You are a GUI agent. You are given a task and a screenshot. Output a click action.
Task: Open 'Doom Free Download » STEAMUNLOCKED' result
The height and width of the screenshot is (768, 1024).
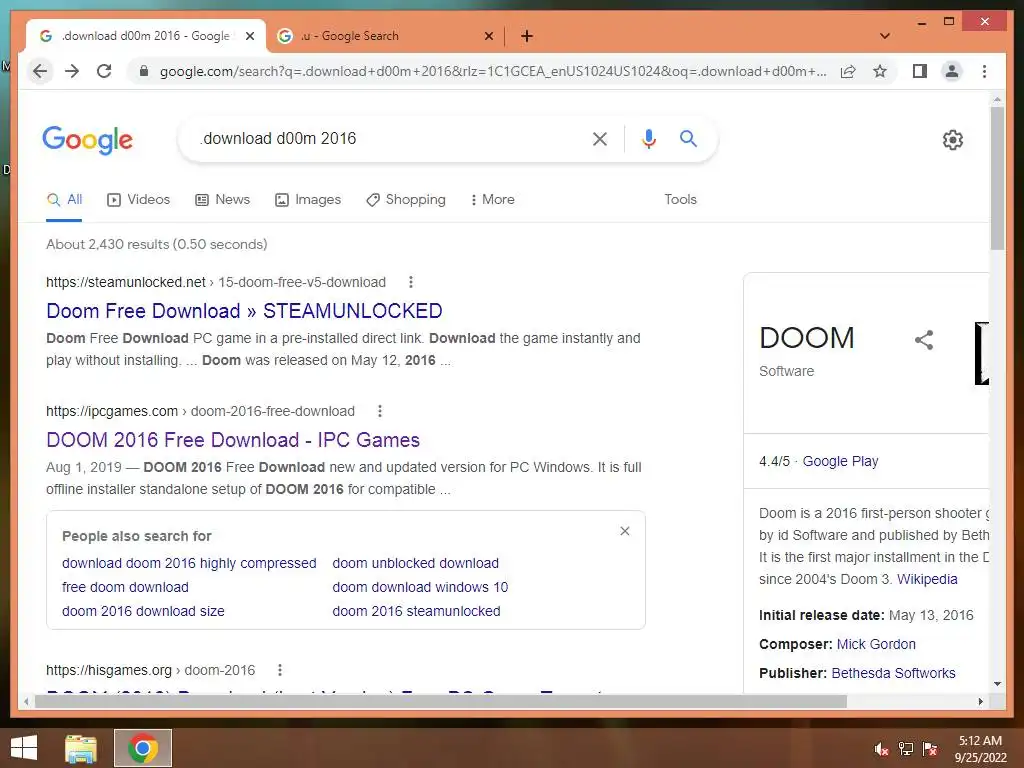click(x=244, y=311)
